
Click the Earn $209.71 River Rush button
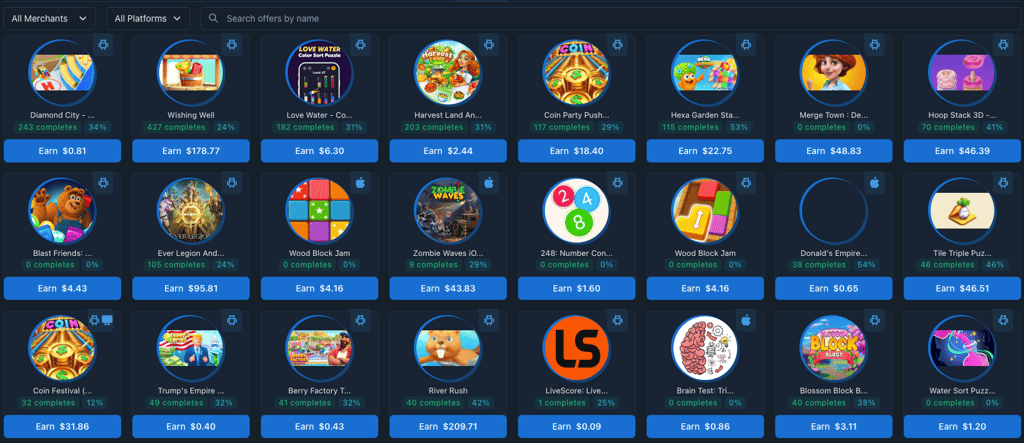coord(448,426)
